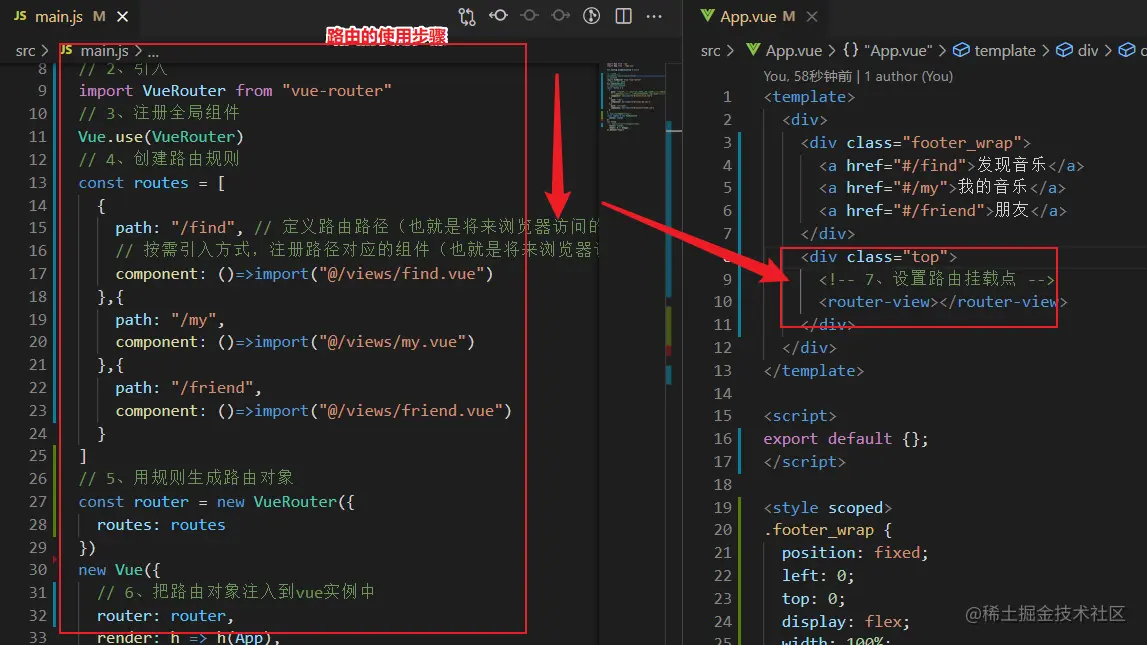Screen dimensions: 1147x645
Task: Open the template breadcrumb symbol picker
Action: coord(995,50)
